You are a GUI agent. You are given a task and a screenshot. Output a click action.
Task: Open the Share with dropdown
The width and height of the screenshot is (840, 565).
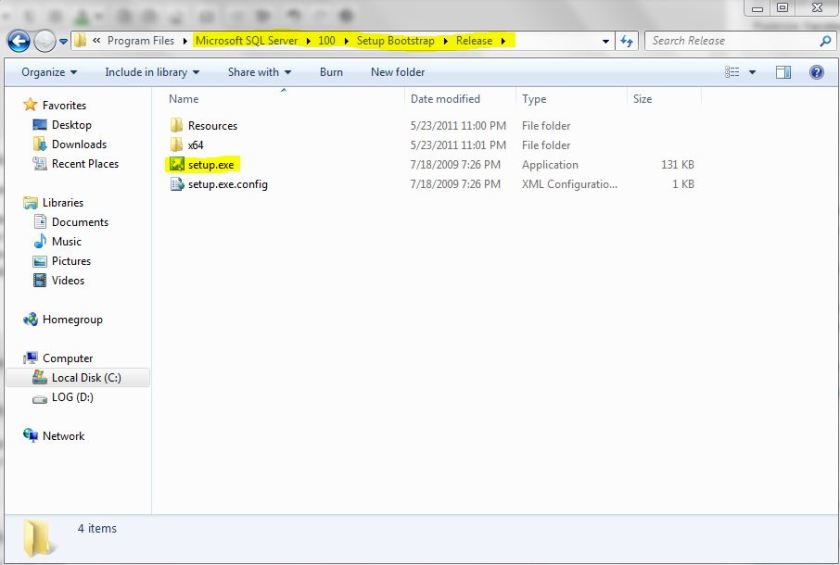click(x=259, y=72)
